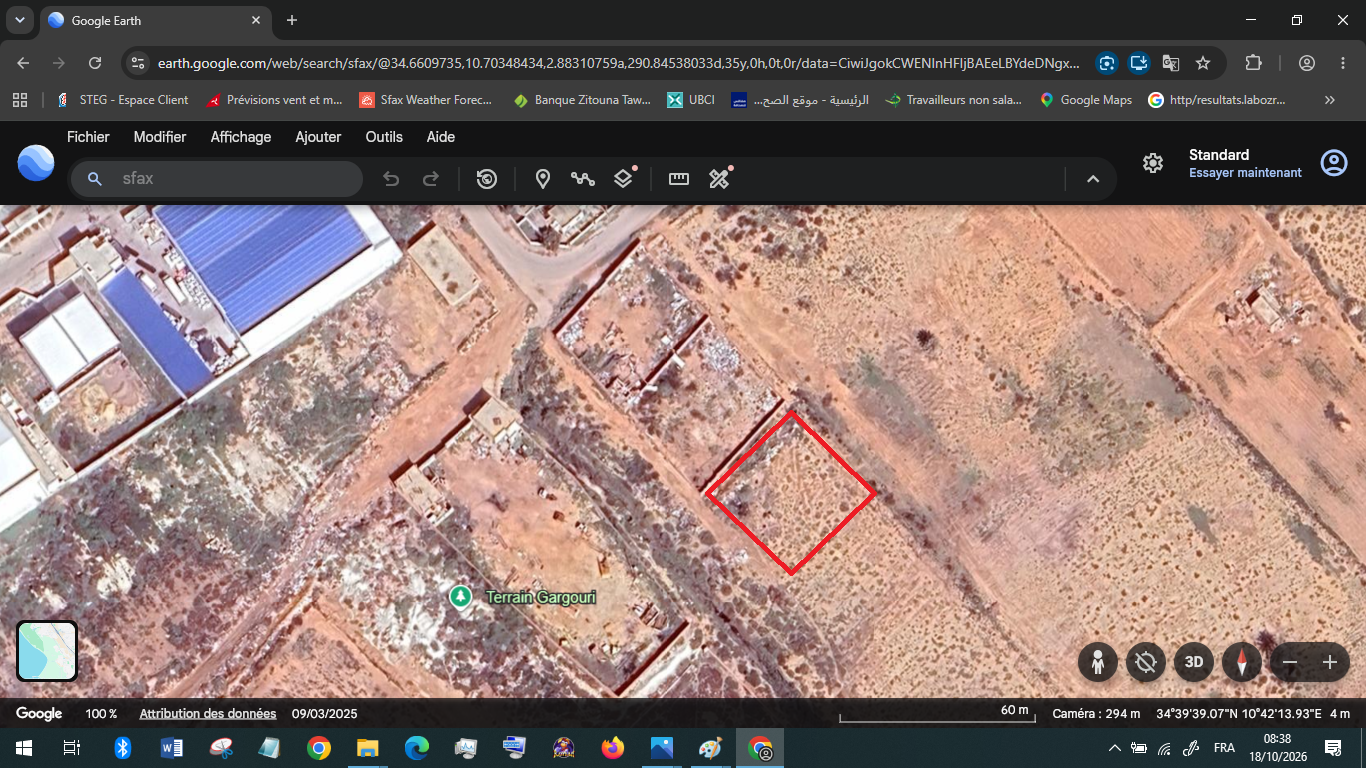Open the Fichier menu
The height and width of the screenshot is (768, 1366).
pyautogui.click(x=88, y=137)
